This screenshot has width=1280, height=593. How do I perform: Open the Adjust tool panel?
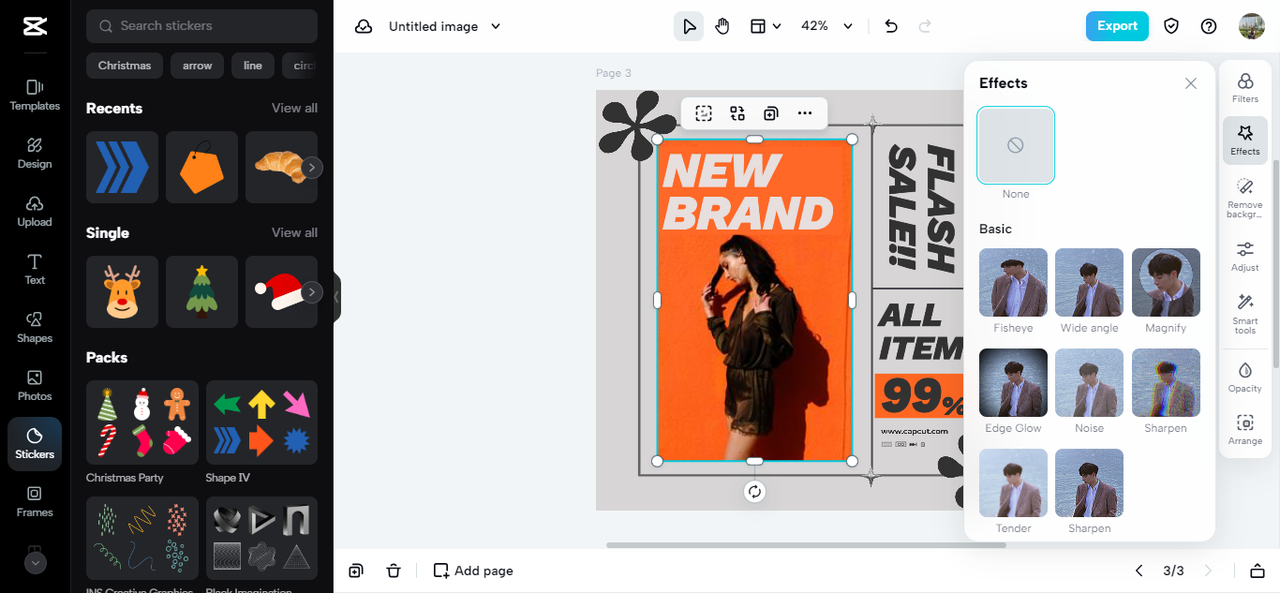coord(1245,256)
